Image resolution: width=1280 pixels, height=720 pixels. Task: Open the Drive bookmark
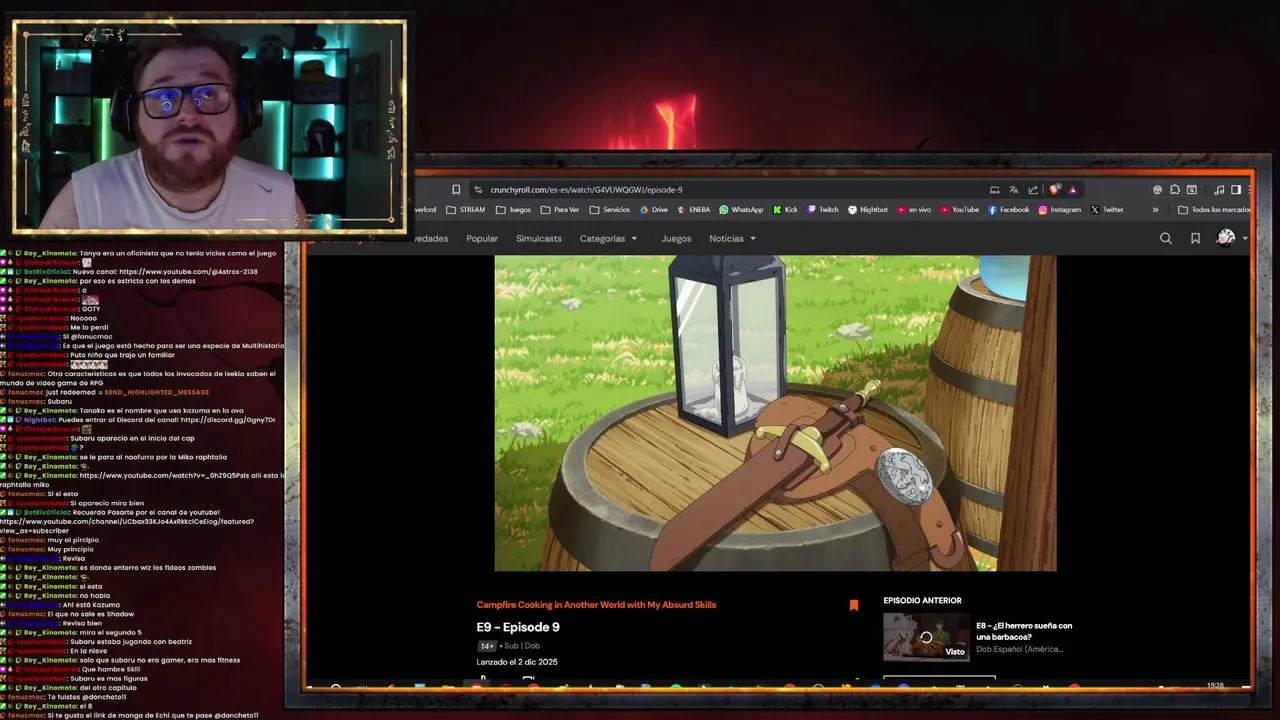click(x=654, y=210)
